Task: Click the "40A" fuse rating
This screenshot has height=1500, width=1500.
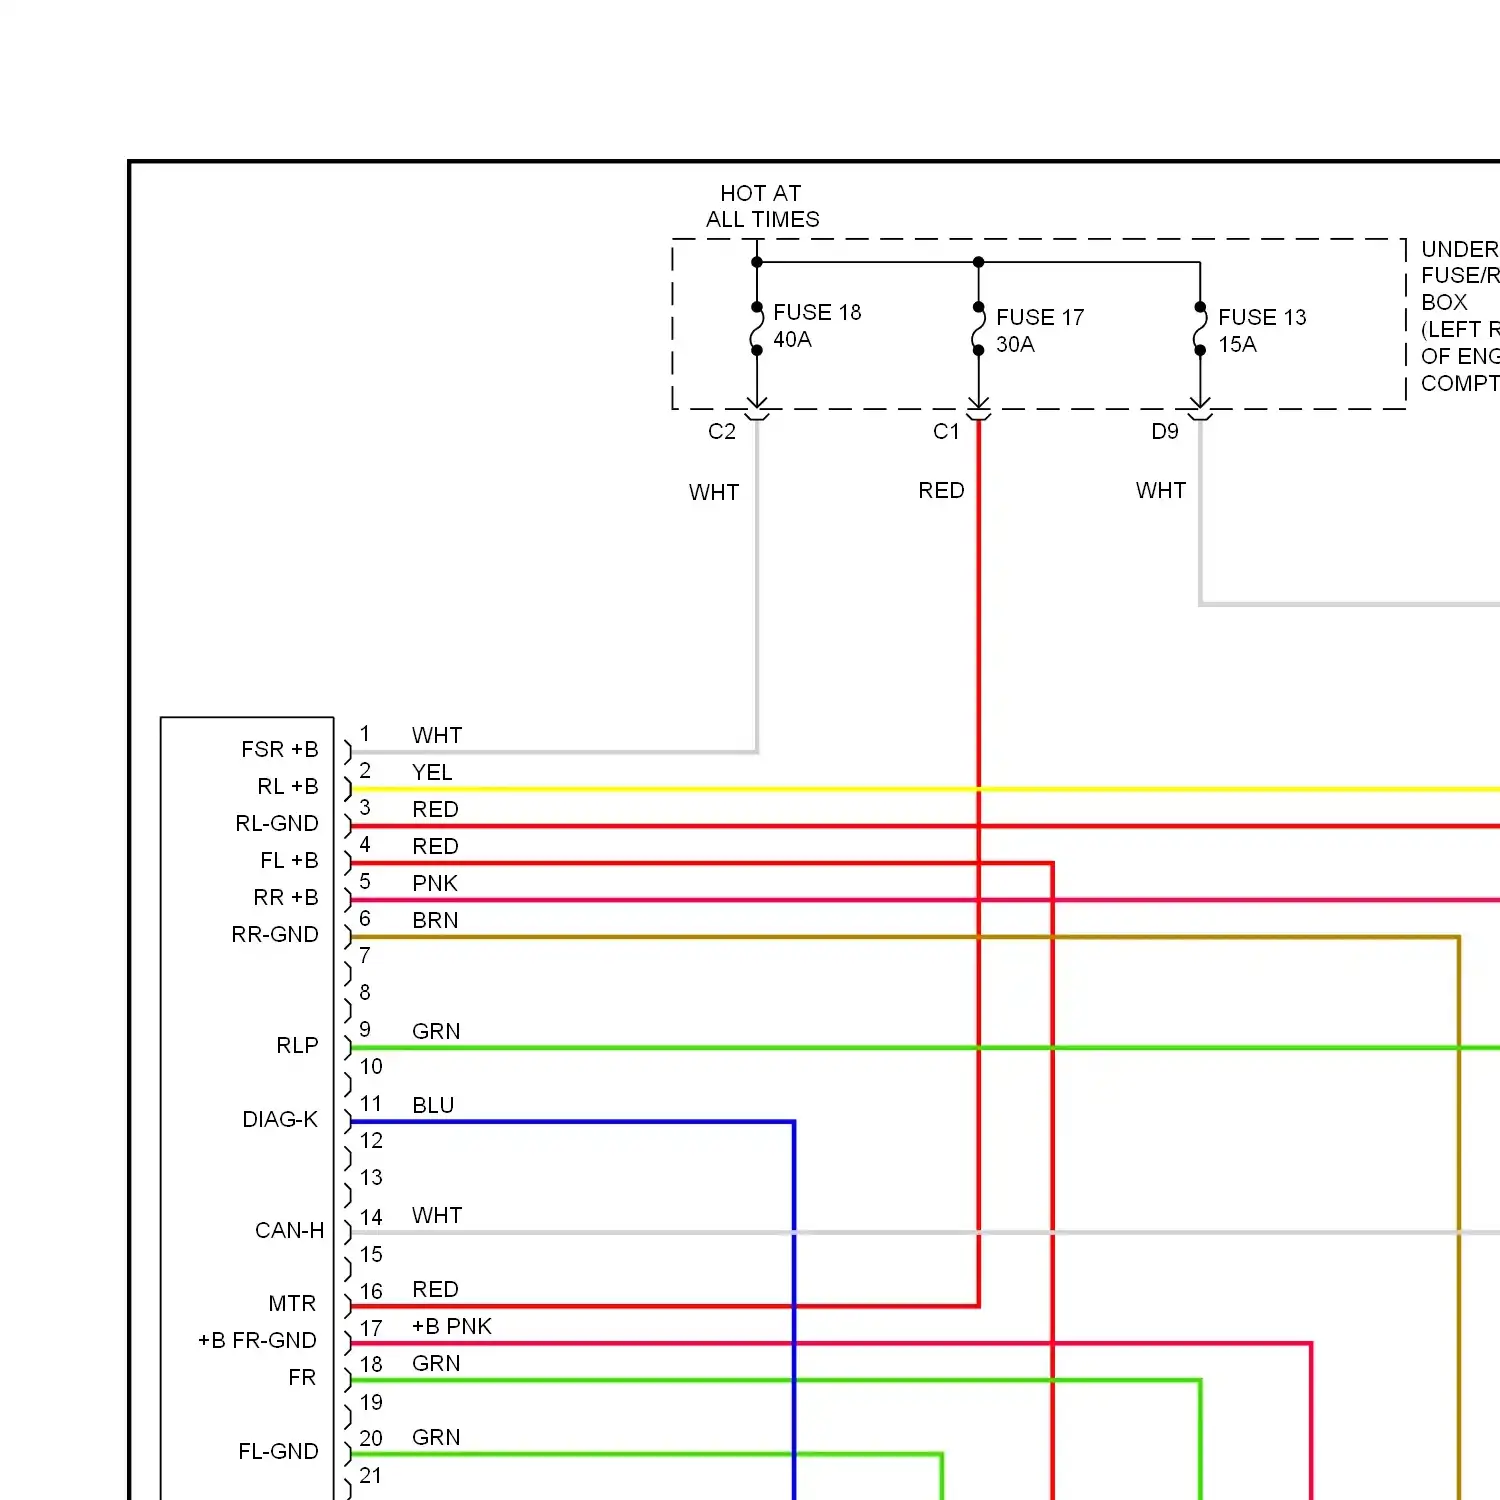Action: (792, 339)
